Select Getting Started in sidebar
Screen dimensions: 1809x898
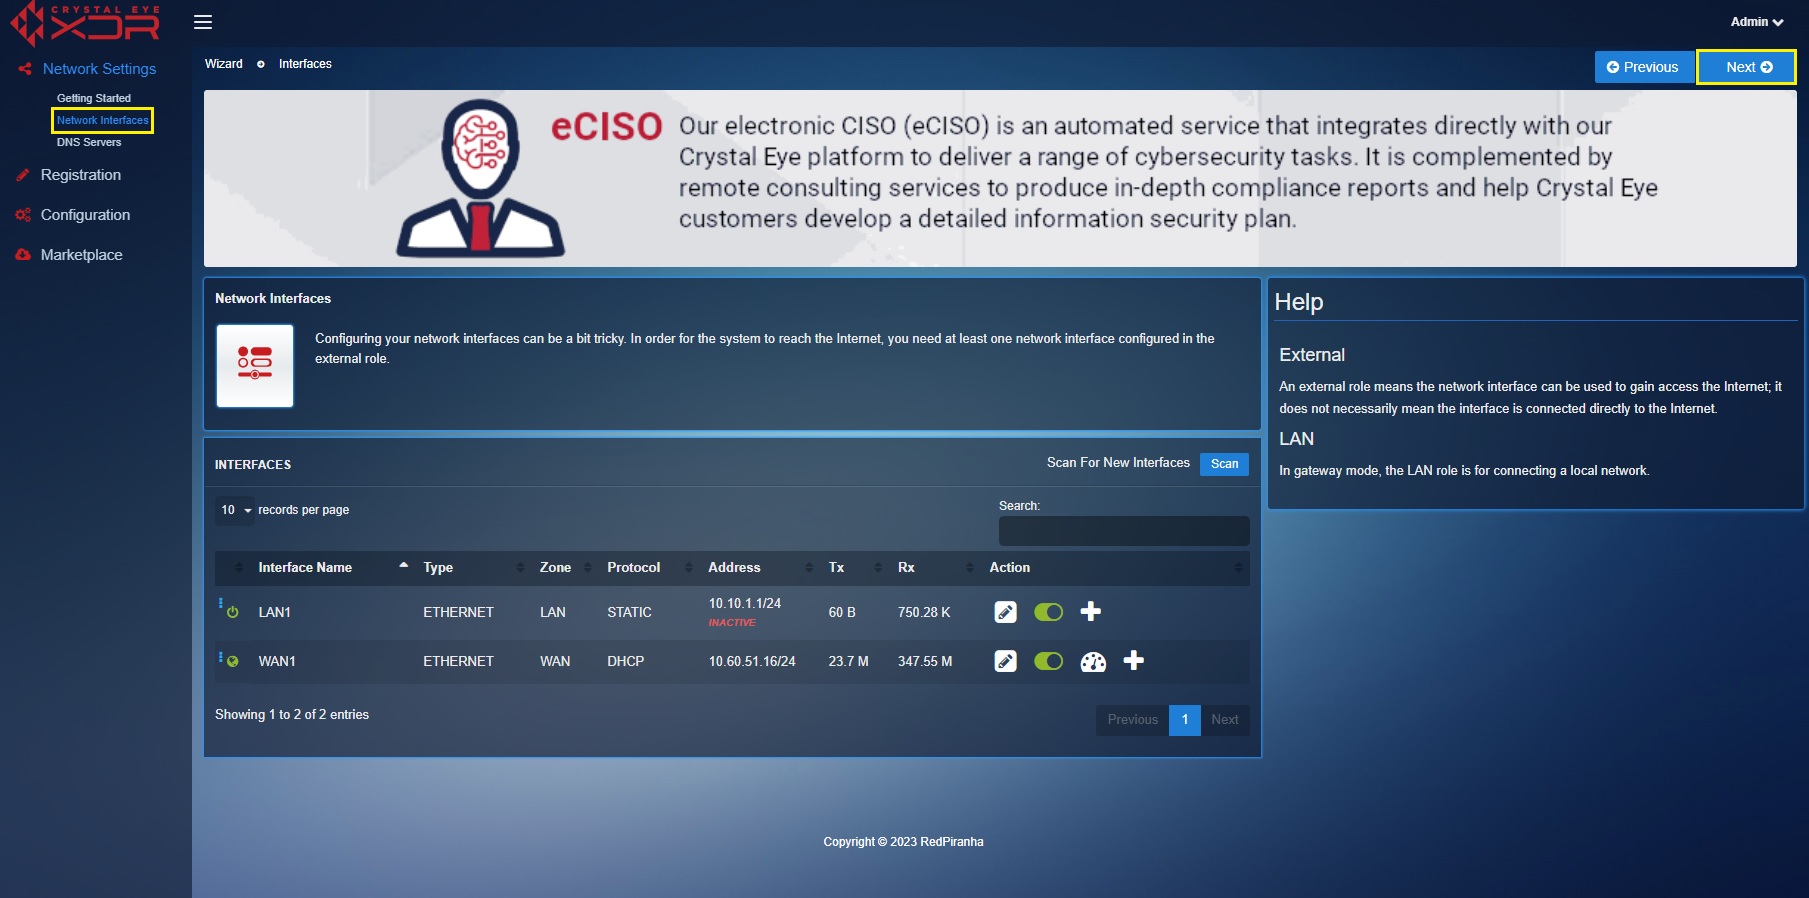[x=94, y=98]
